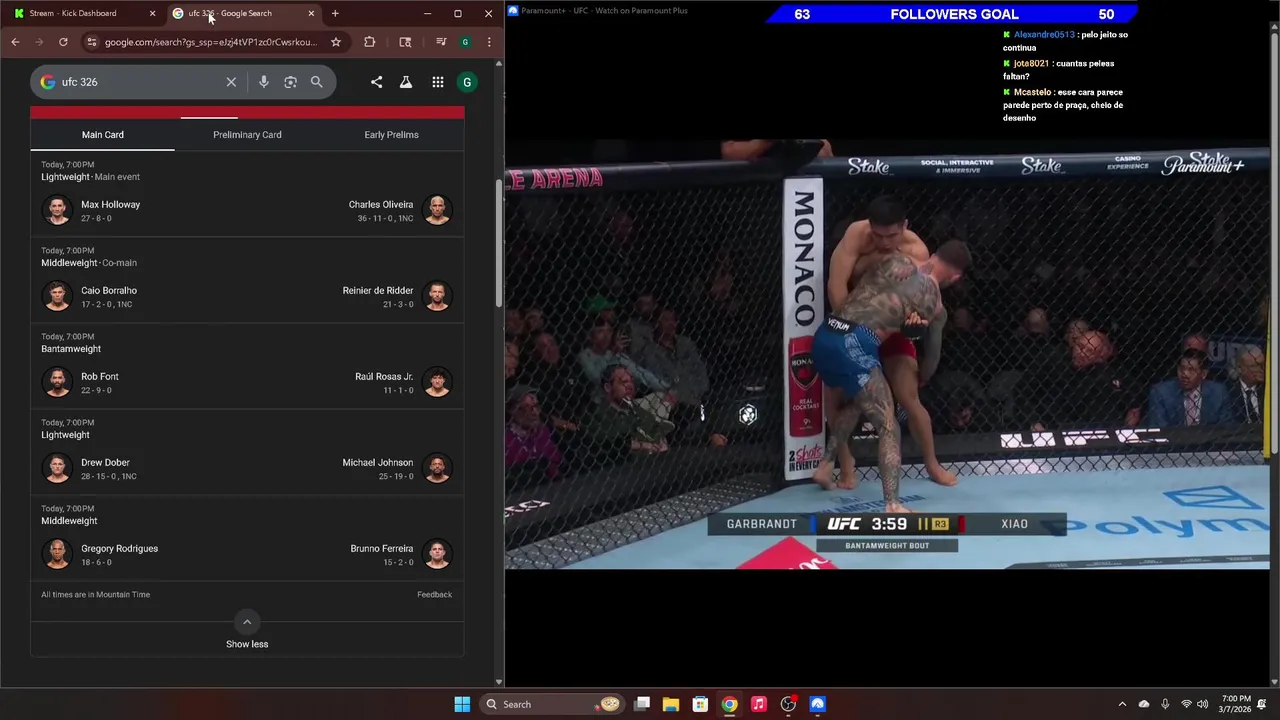Click the address bar URL
Viewport: 1280px width, 720px height.
coord(211,42)
